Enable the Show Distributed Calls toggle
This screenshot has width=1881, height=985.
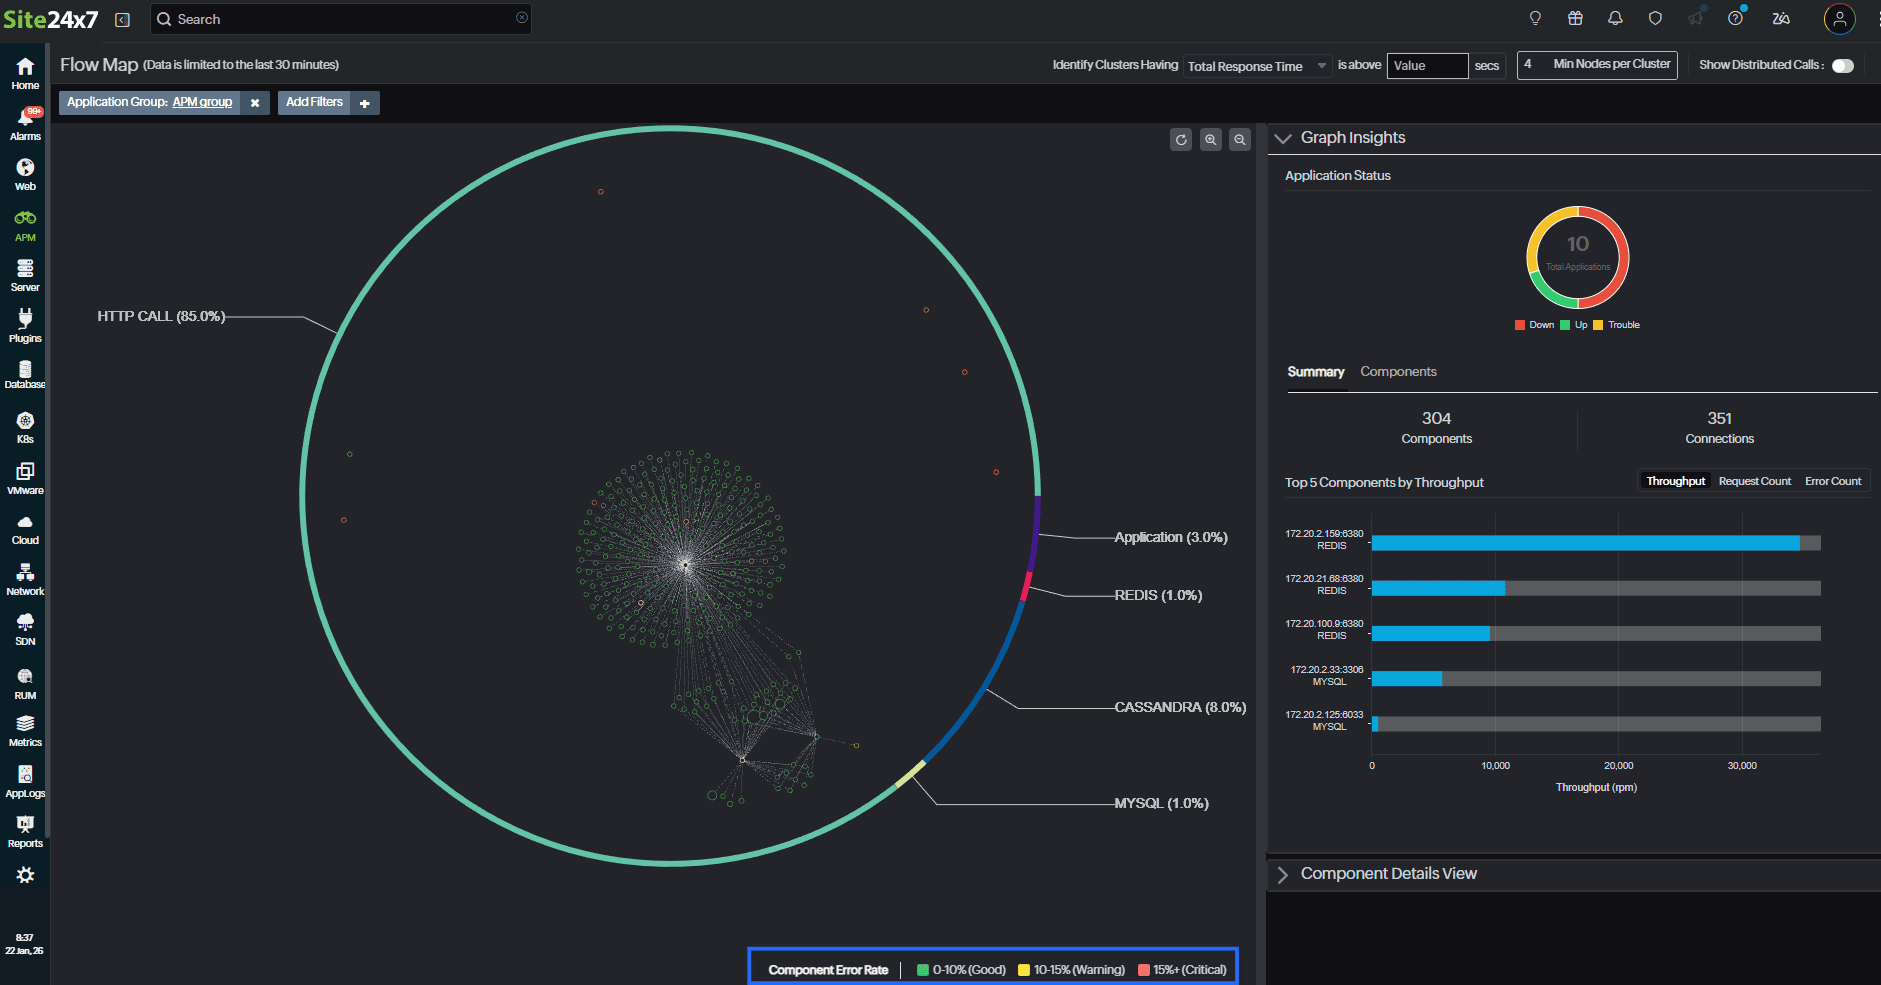[1843, 64]
